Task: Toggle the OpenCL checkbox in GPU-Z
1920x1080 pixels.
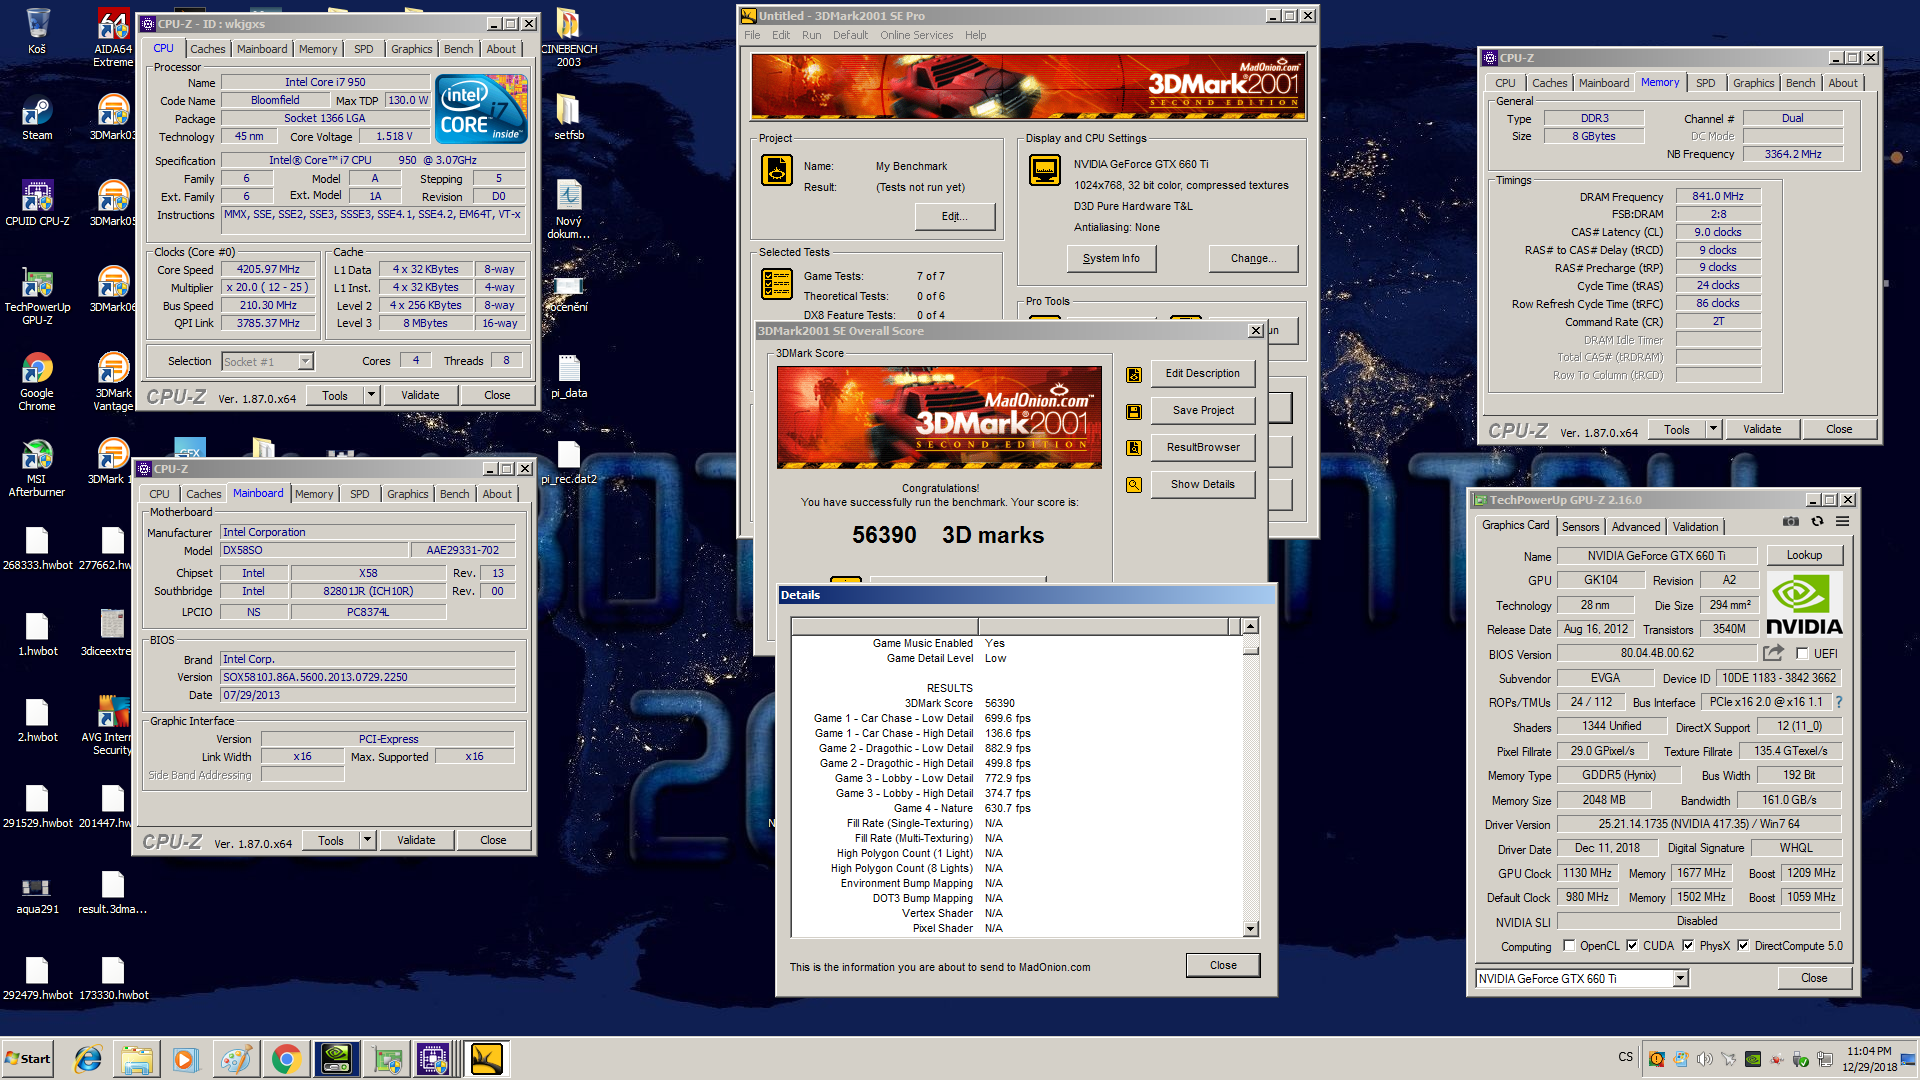Action: pos(1569,946)
